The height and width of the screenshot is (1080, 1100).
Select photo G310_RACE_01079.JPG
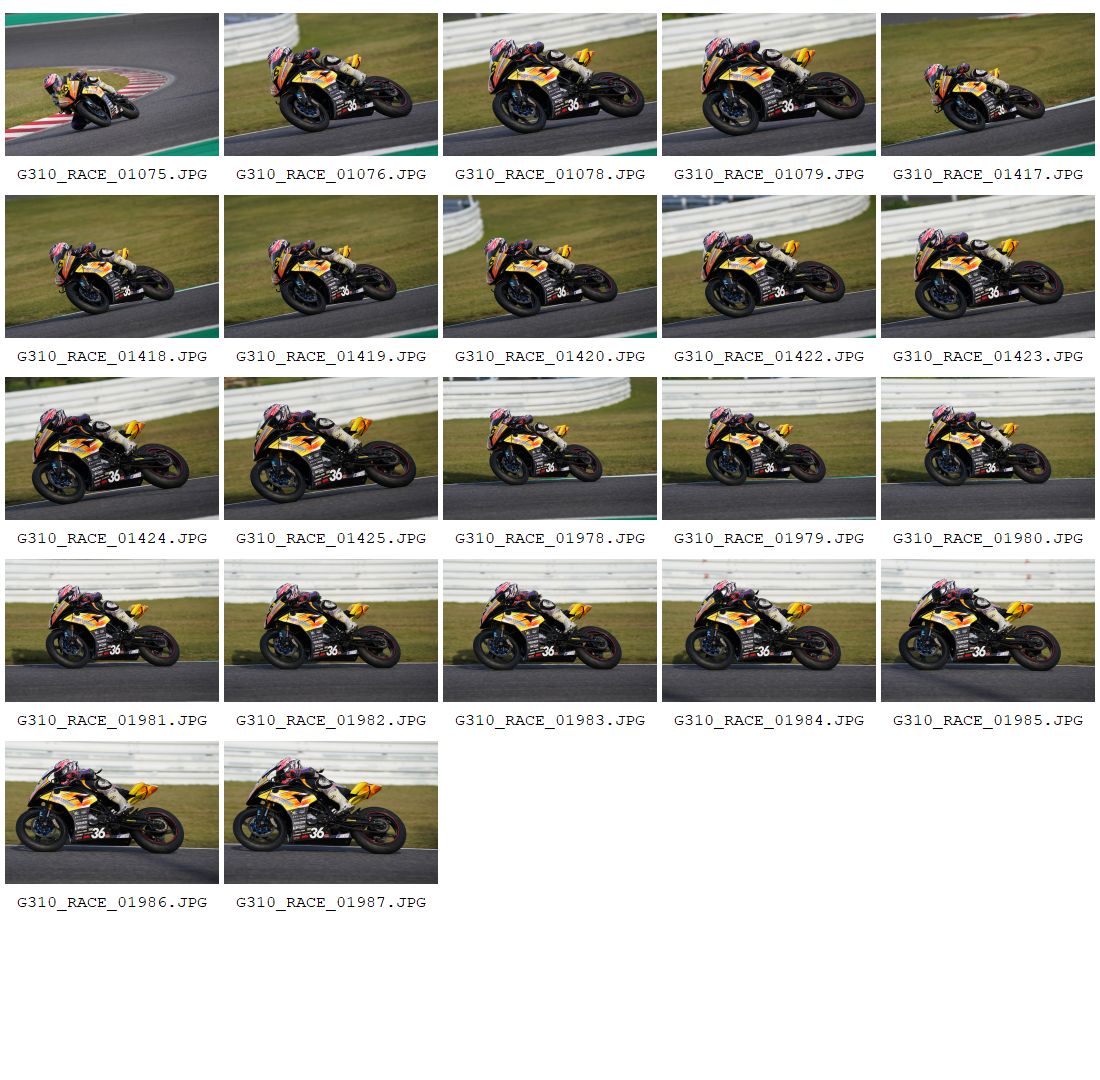click(x=769, y=84)
